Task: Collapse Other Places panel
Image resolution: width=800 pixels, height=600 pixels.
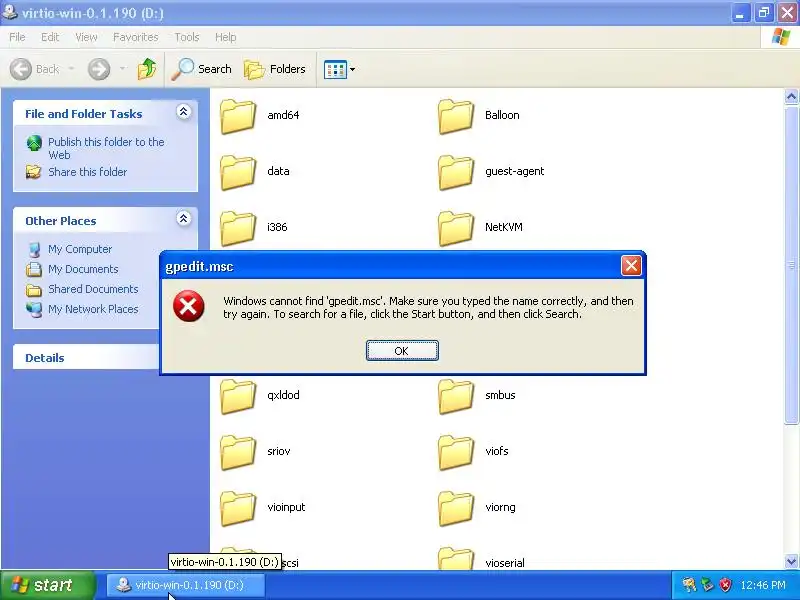Action: pyautogui.click(x=183, y=219)
